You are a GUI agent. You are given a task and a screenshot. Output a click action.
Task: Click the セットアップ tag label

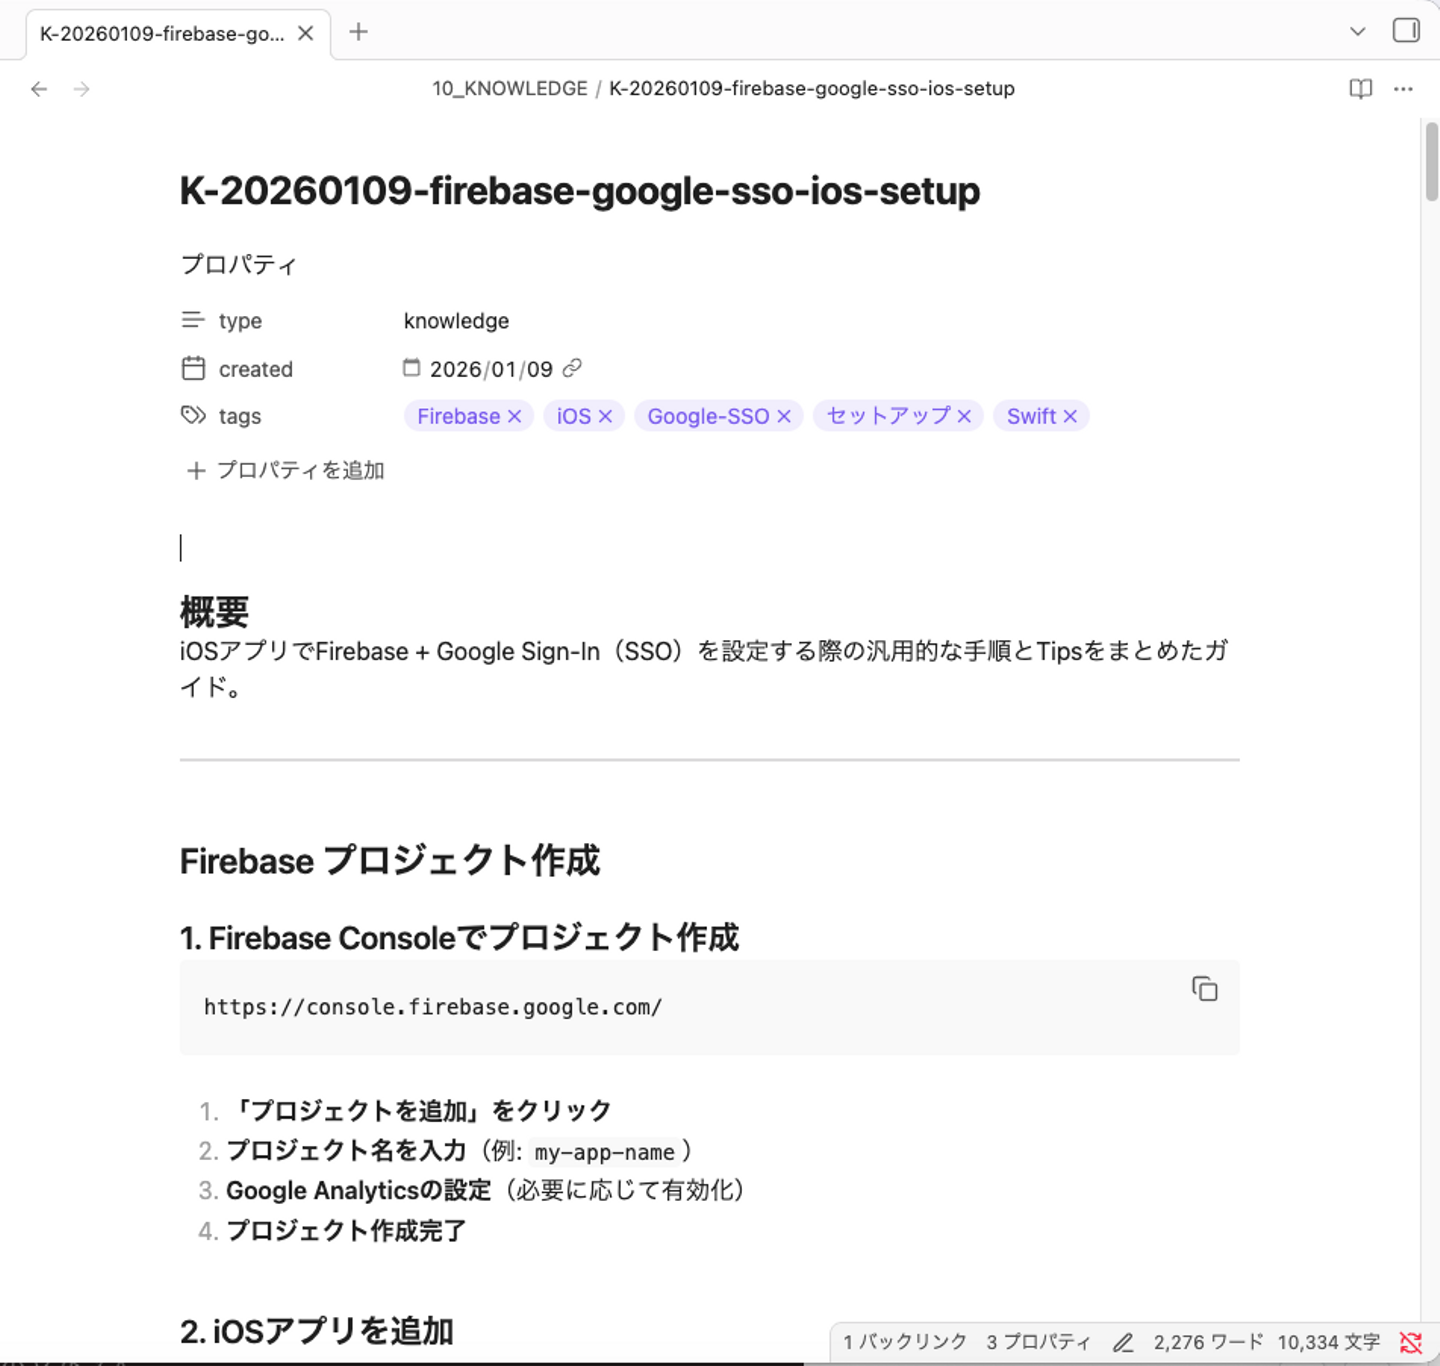point(888,416)
